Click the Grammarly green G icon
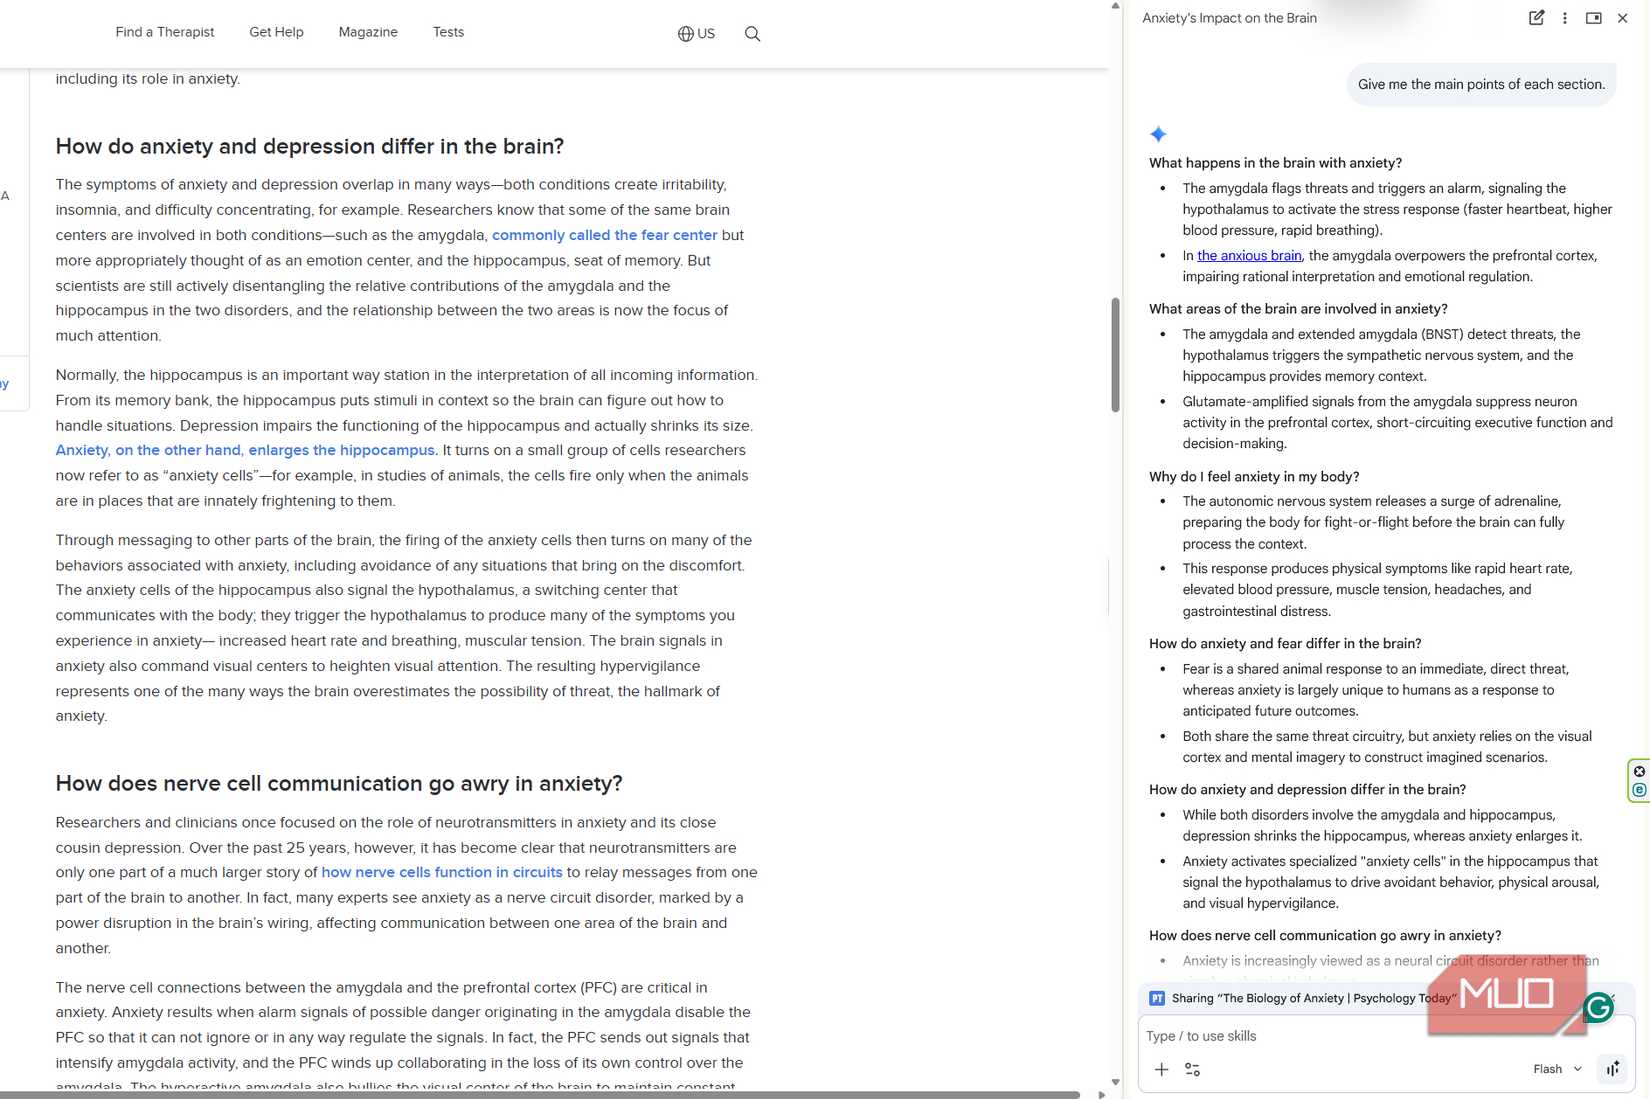 1599,1007
